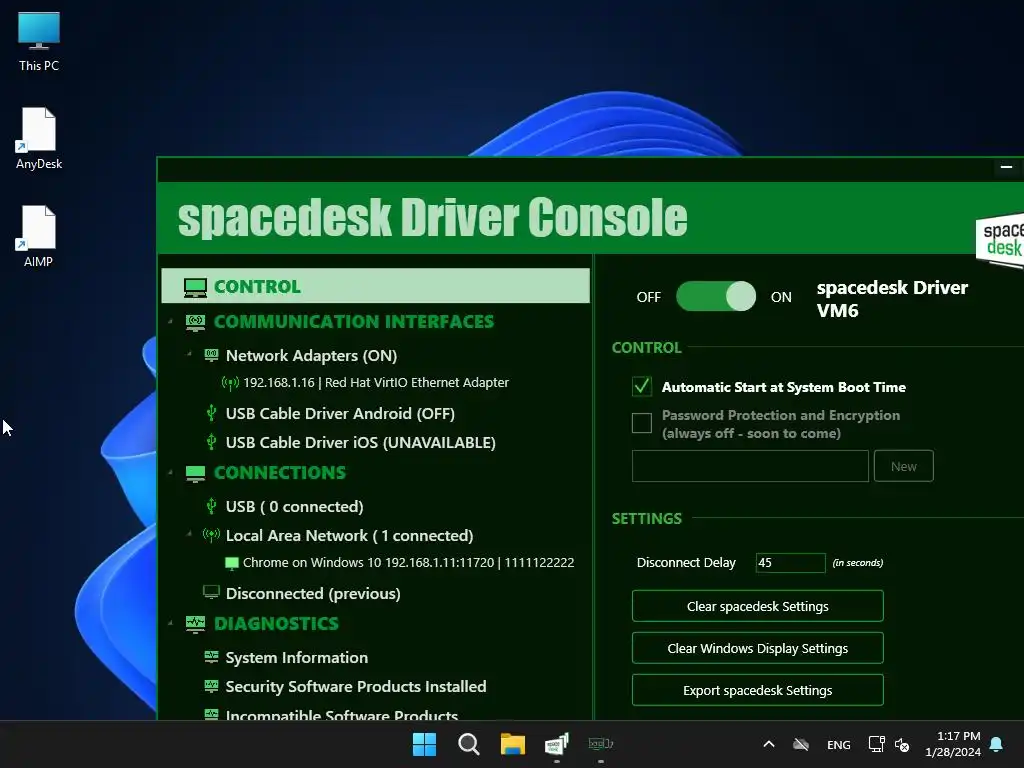Viewport: 1024px width, 768px height.
Task: Click the password text field
Action: pos(750,466)
